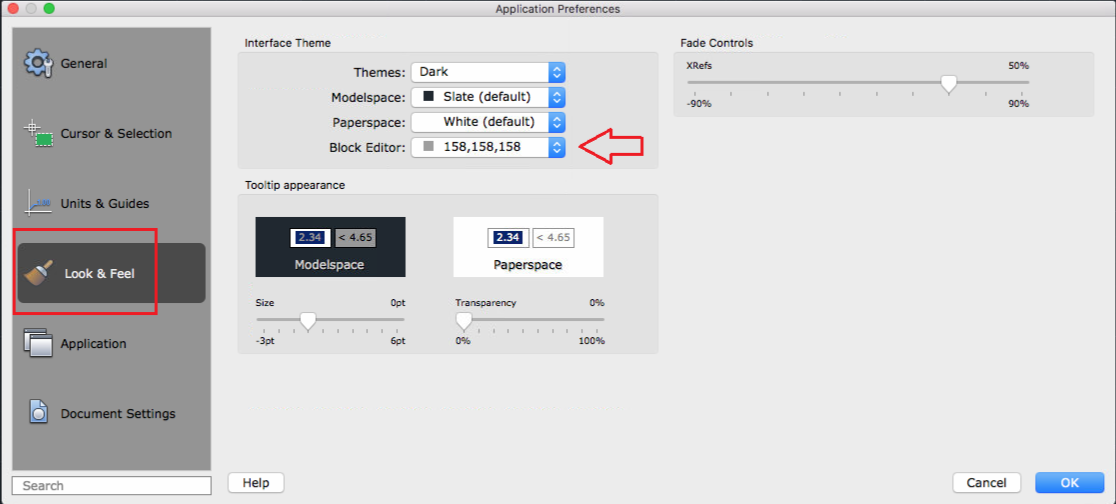
Task: Click the Document Settings page icon
Action: (x=38, y=413)
